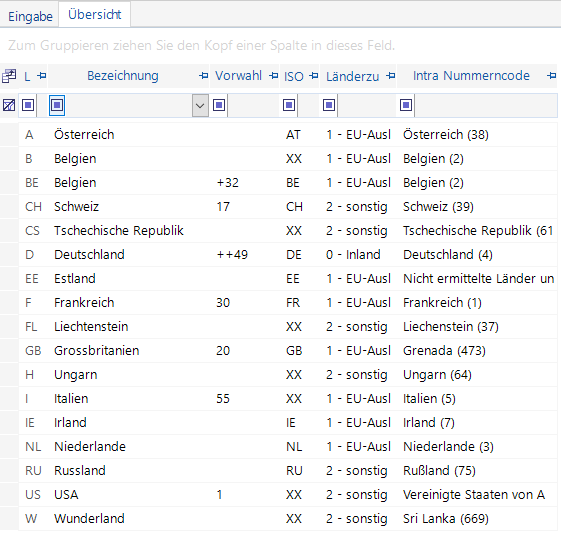
Task: Open the column chooser icon beside L header
Action: (9, 76)
